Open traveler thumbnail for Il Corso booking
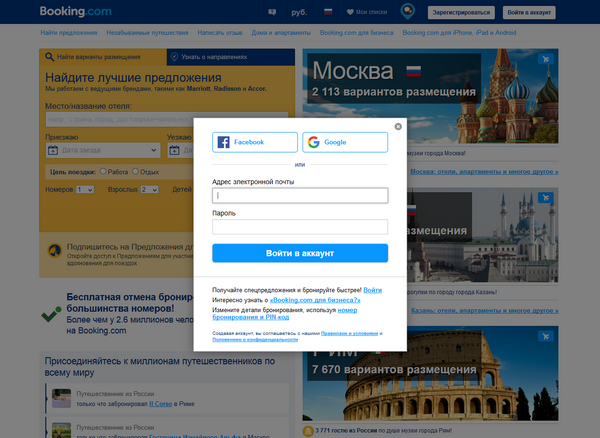The width and height of the screenshot is (600, 438). tap(61, 398)
